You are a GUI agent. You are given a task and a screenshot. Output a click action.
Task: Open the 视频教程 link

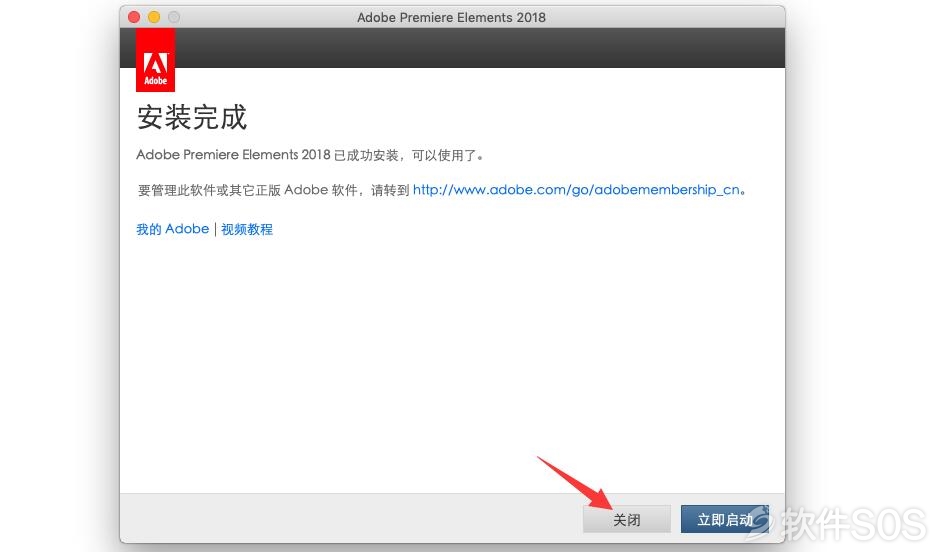click(247, 229)
